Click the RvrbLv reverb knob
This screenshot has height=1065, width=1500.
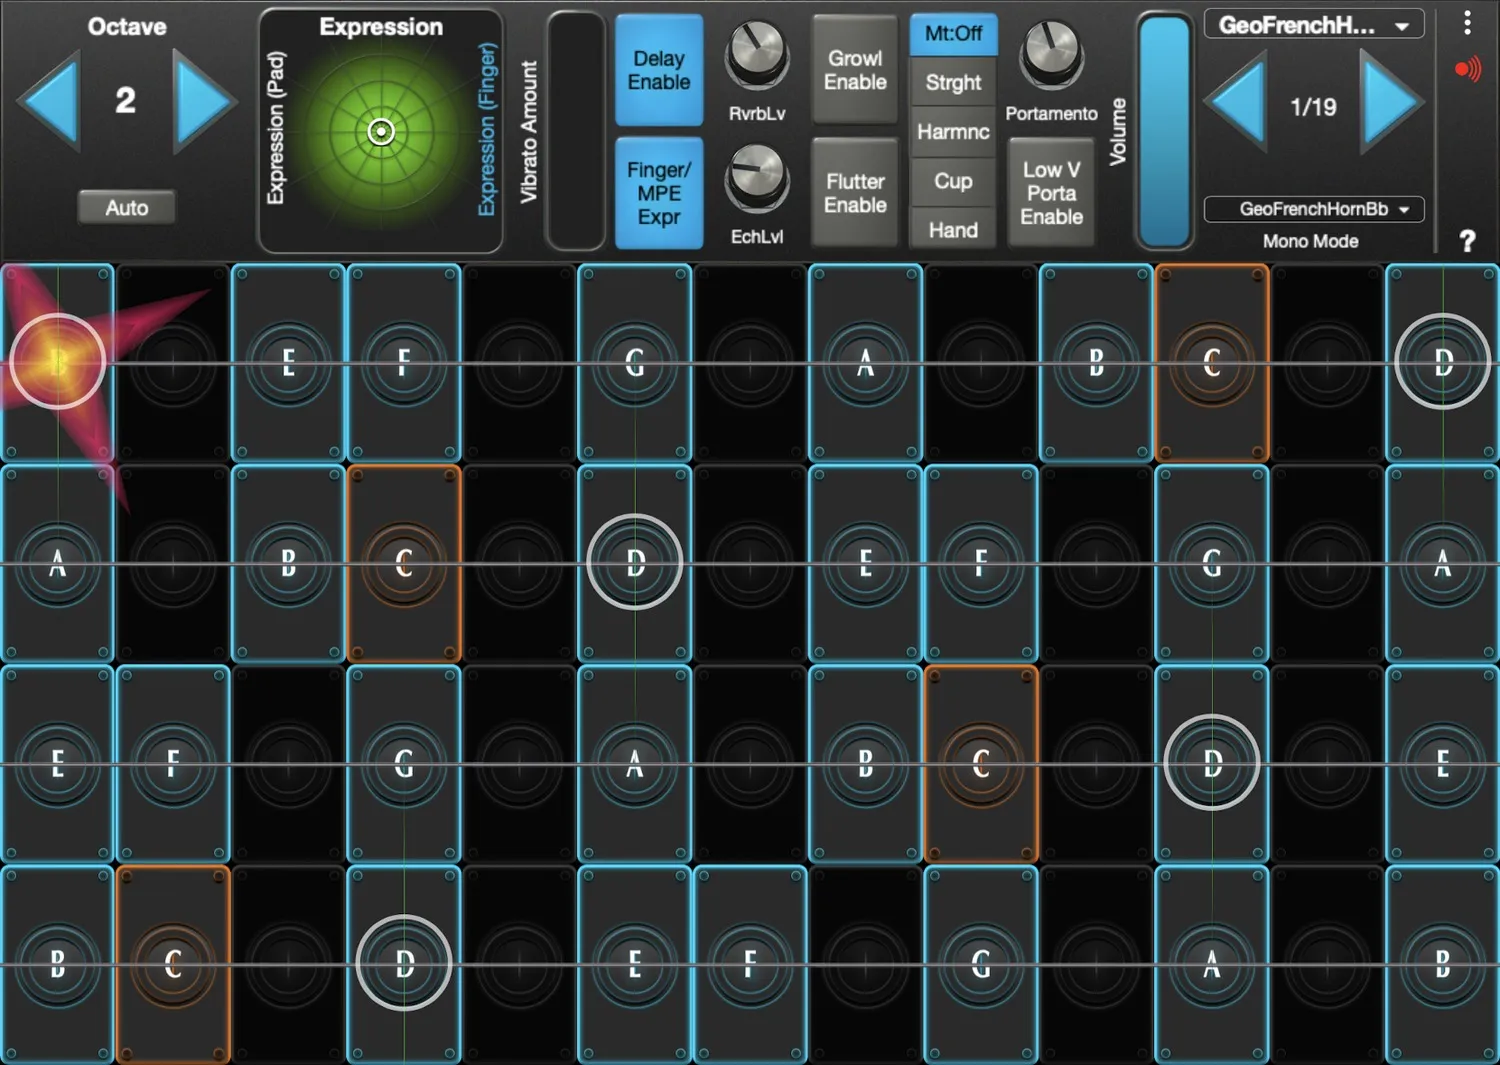point(756,56)
